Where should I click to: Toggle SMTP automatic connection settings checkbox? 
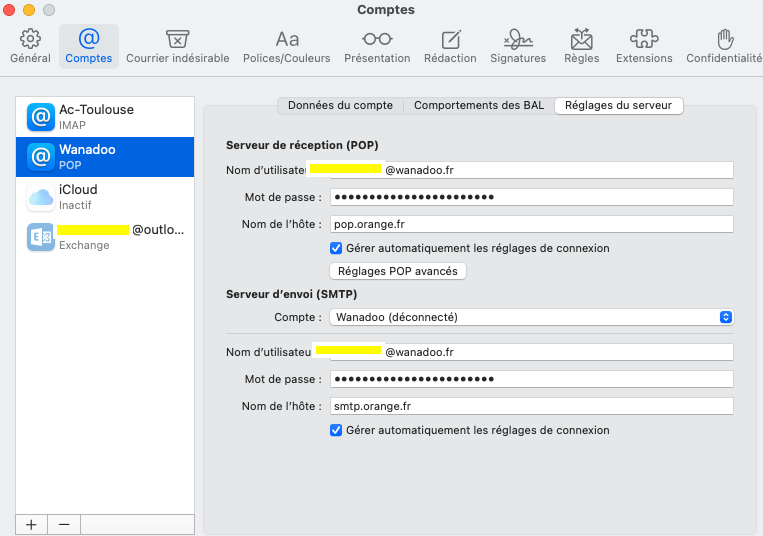(x=336, y=430)
